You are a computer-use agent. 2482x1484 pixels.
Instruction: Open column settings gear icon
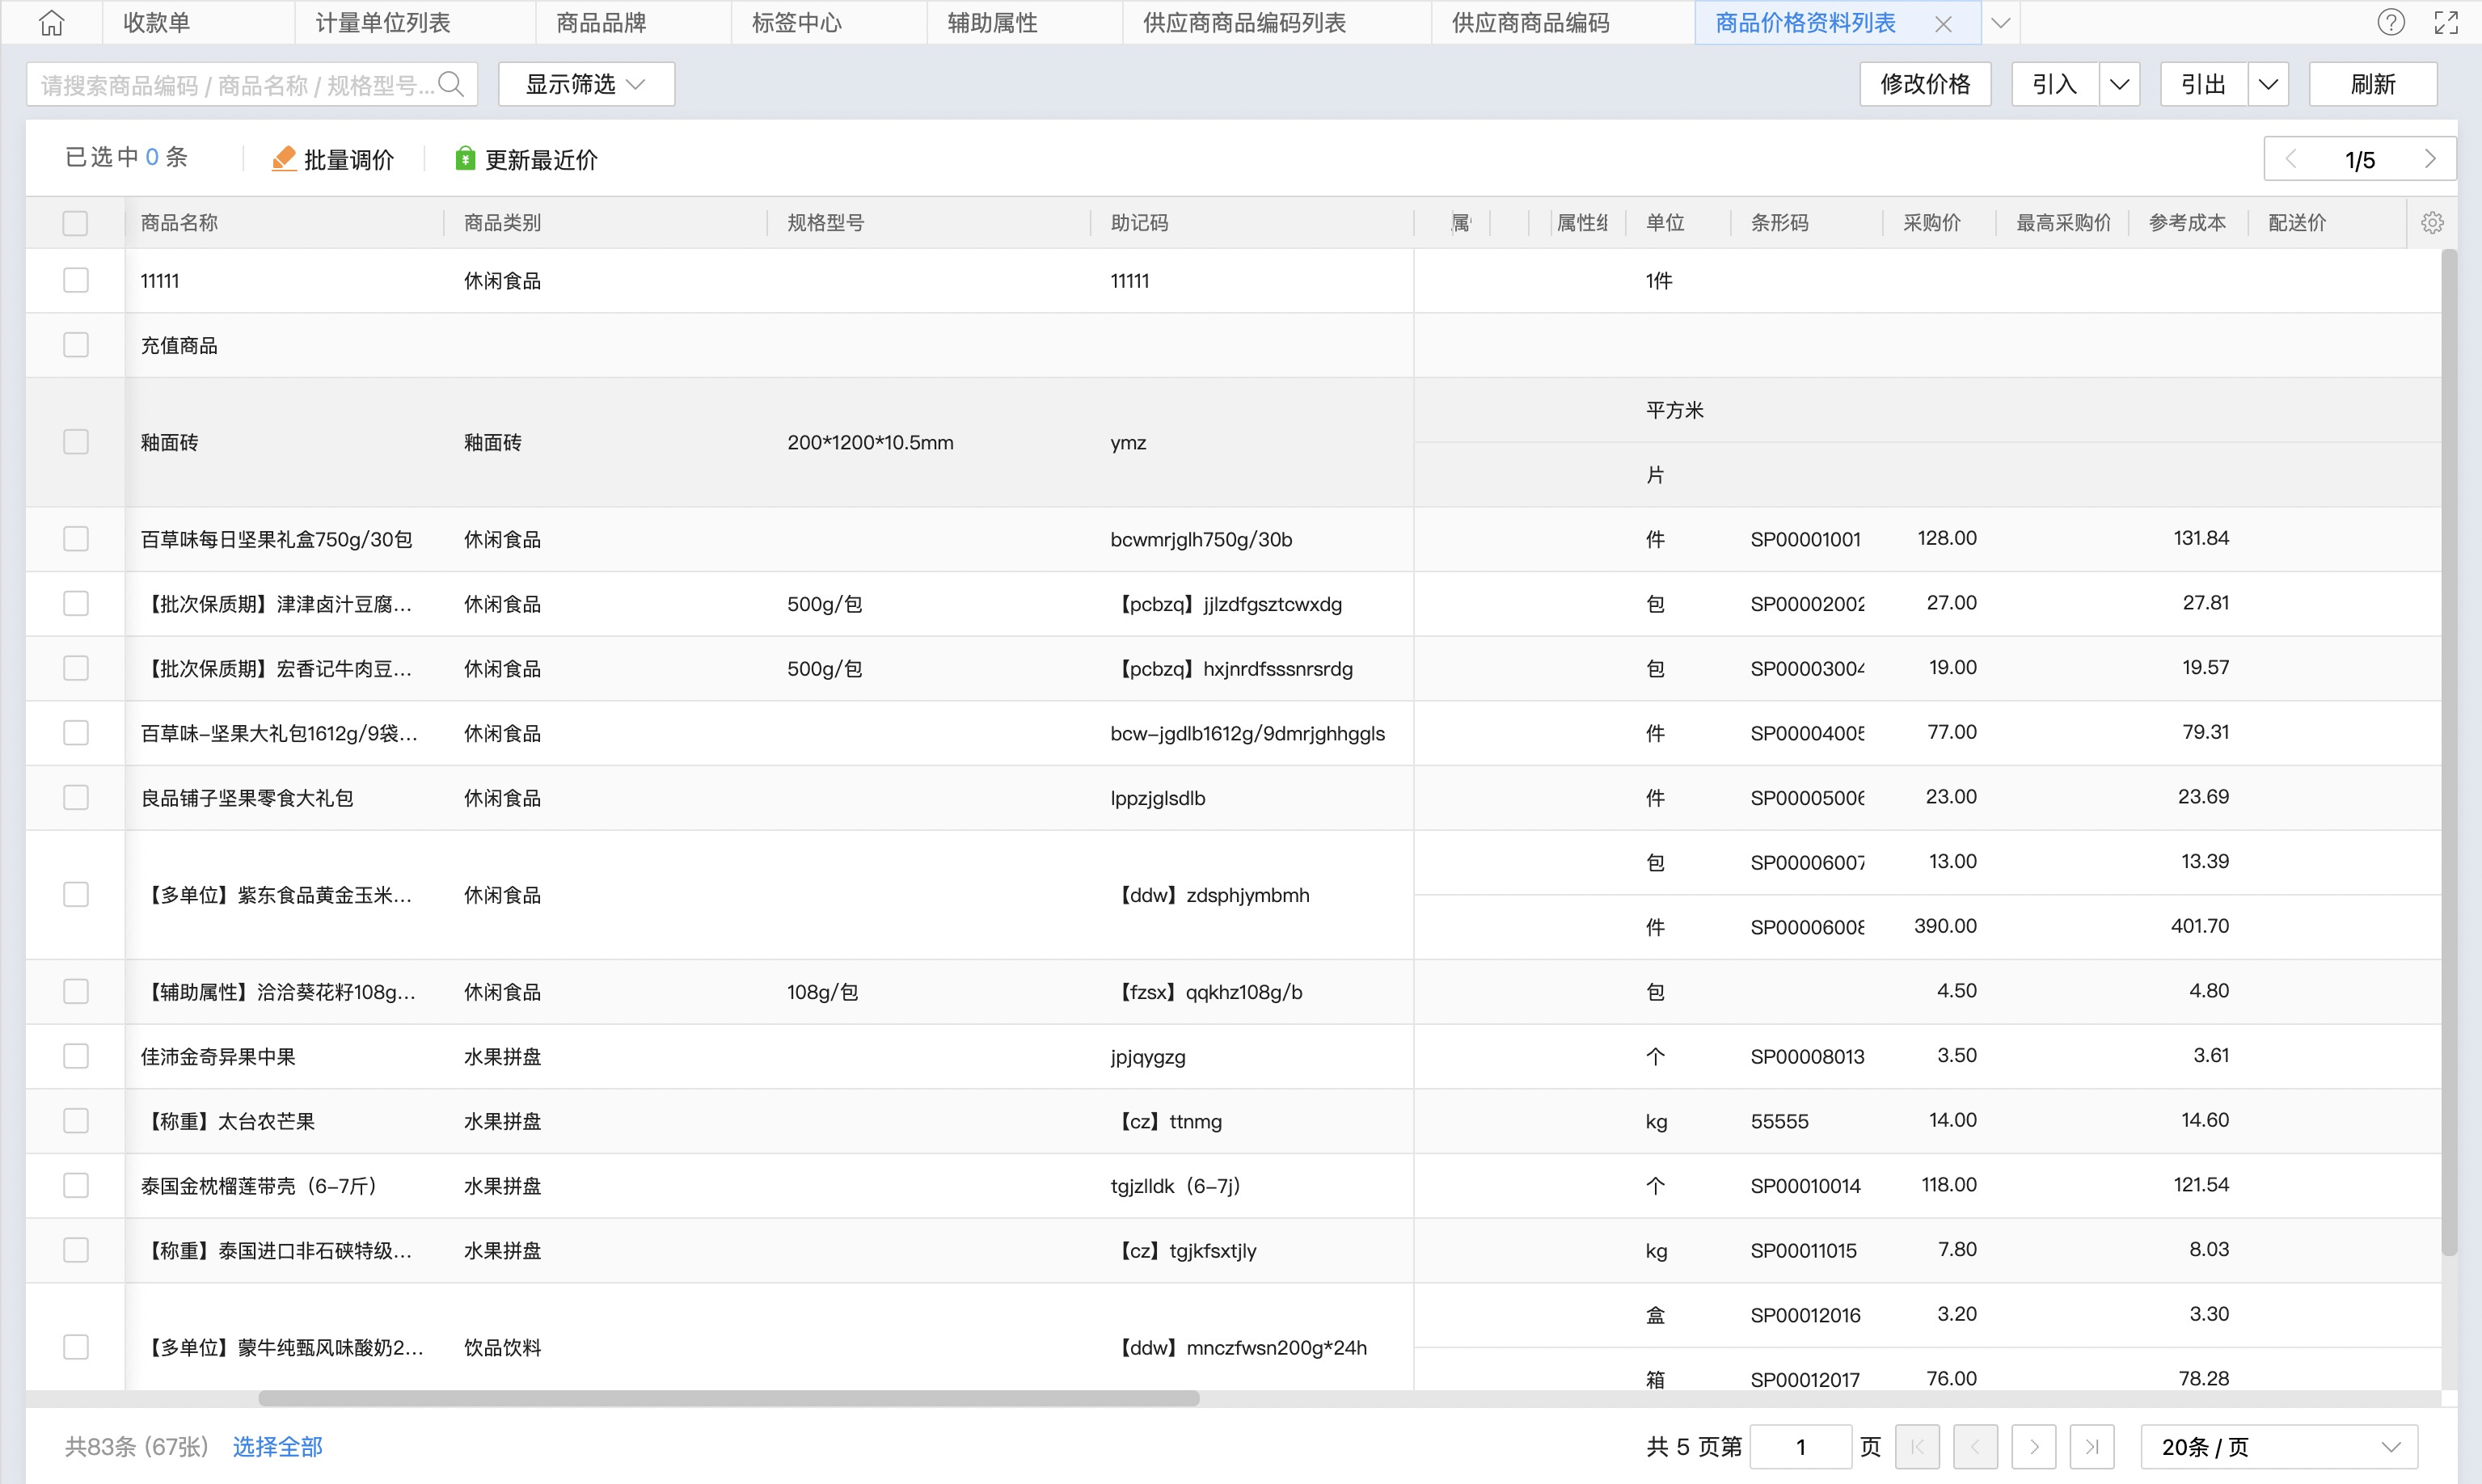tap(2432, 223)
